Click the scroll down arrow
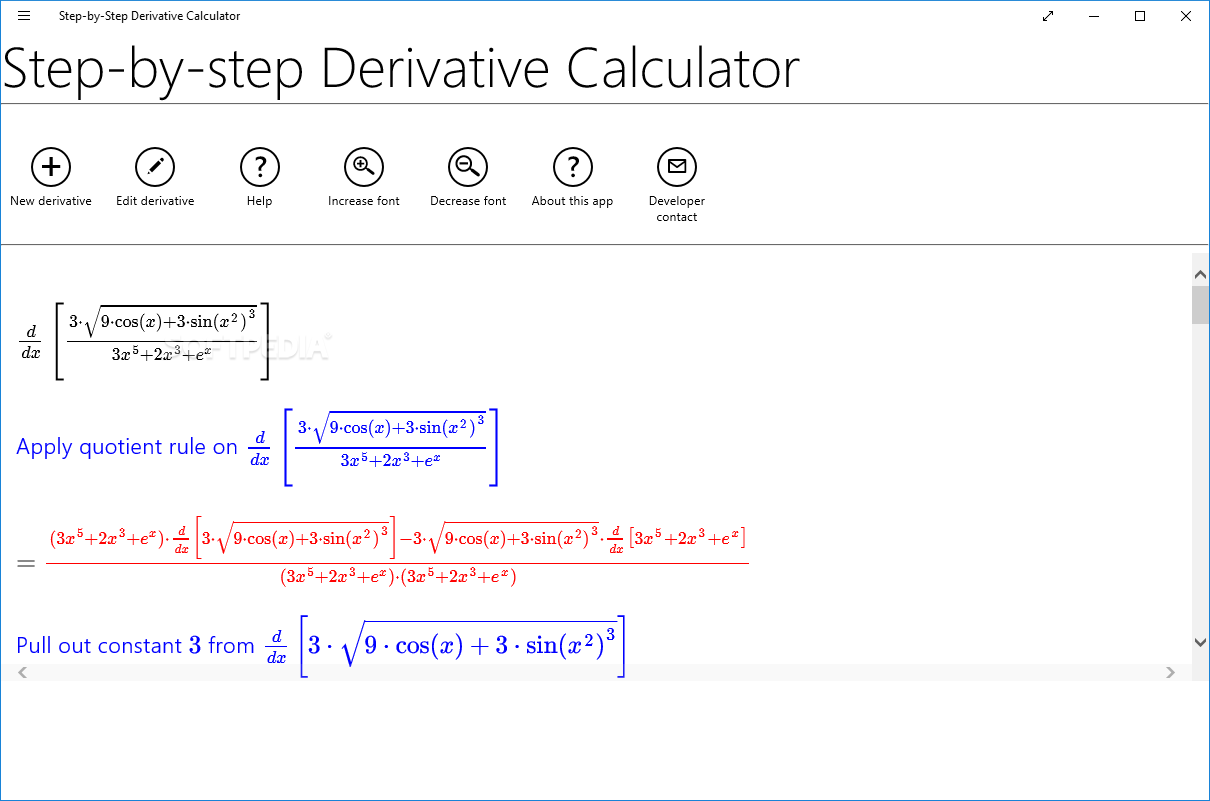1210x801 pixels. tap(1200, 641)
